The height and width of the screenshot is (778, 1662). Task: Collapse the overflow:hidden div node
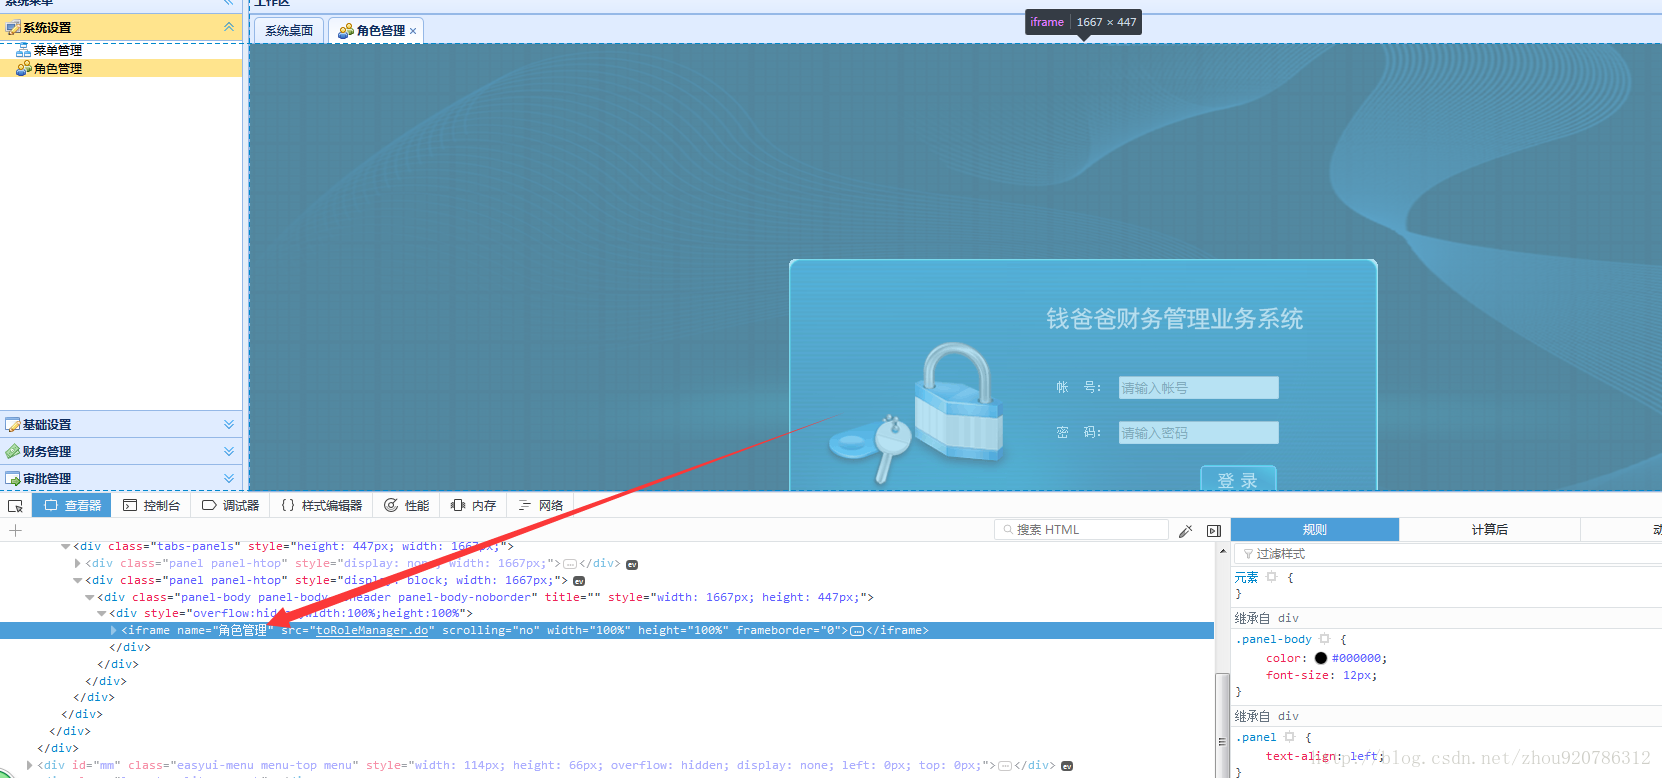(x=102, y=614)
